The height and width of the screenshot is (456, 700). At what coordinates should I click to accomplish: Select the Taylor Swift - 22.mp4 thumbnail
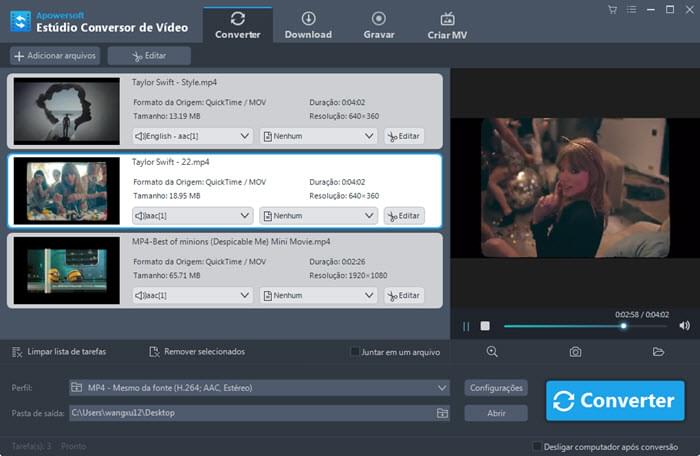tap(67, 191)
